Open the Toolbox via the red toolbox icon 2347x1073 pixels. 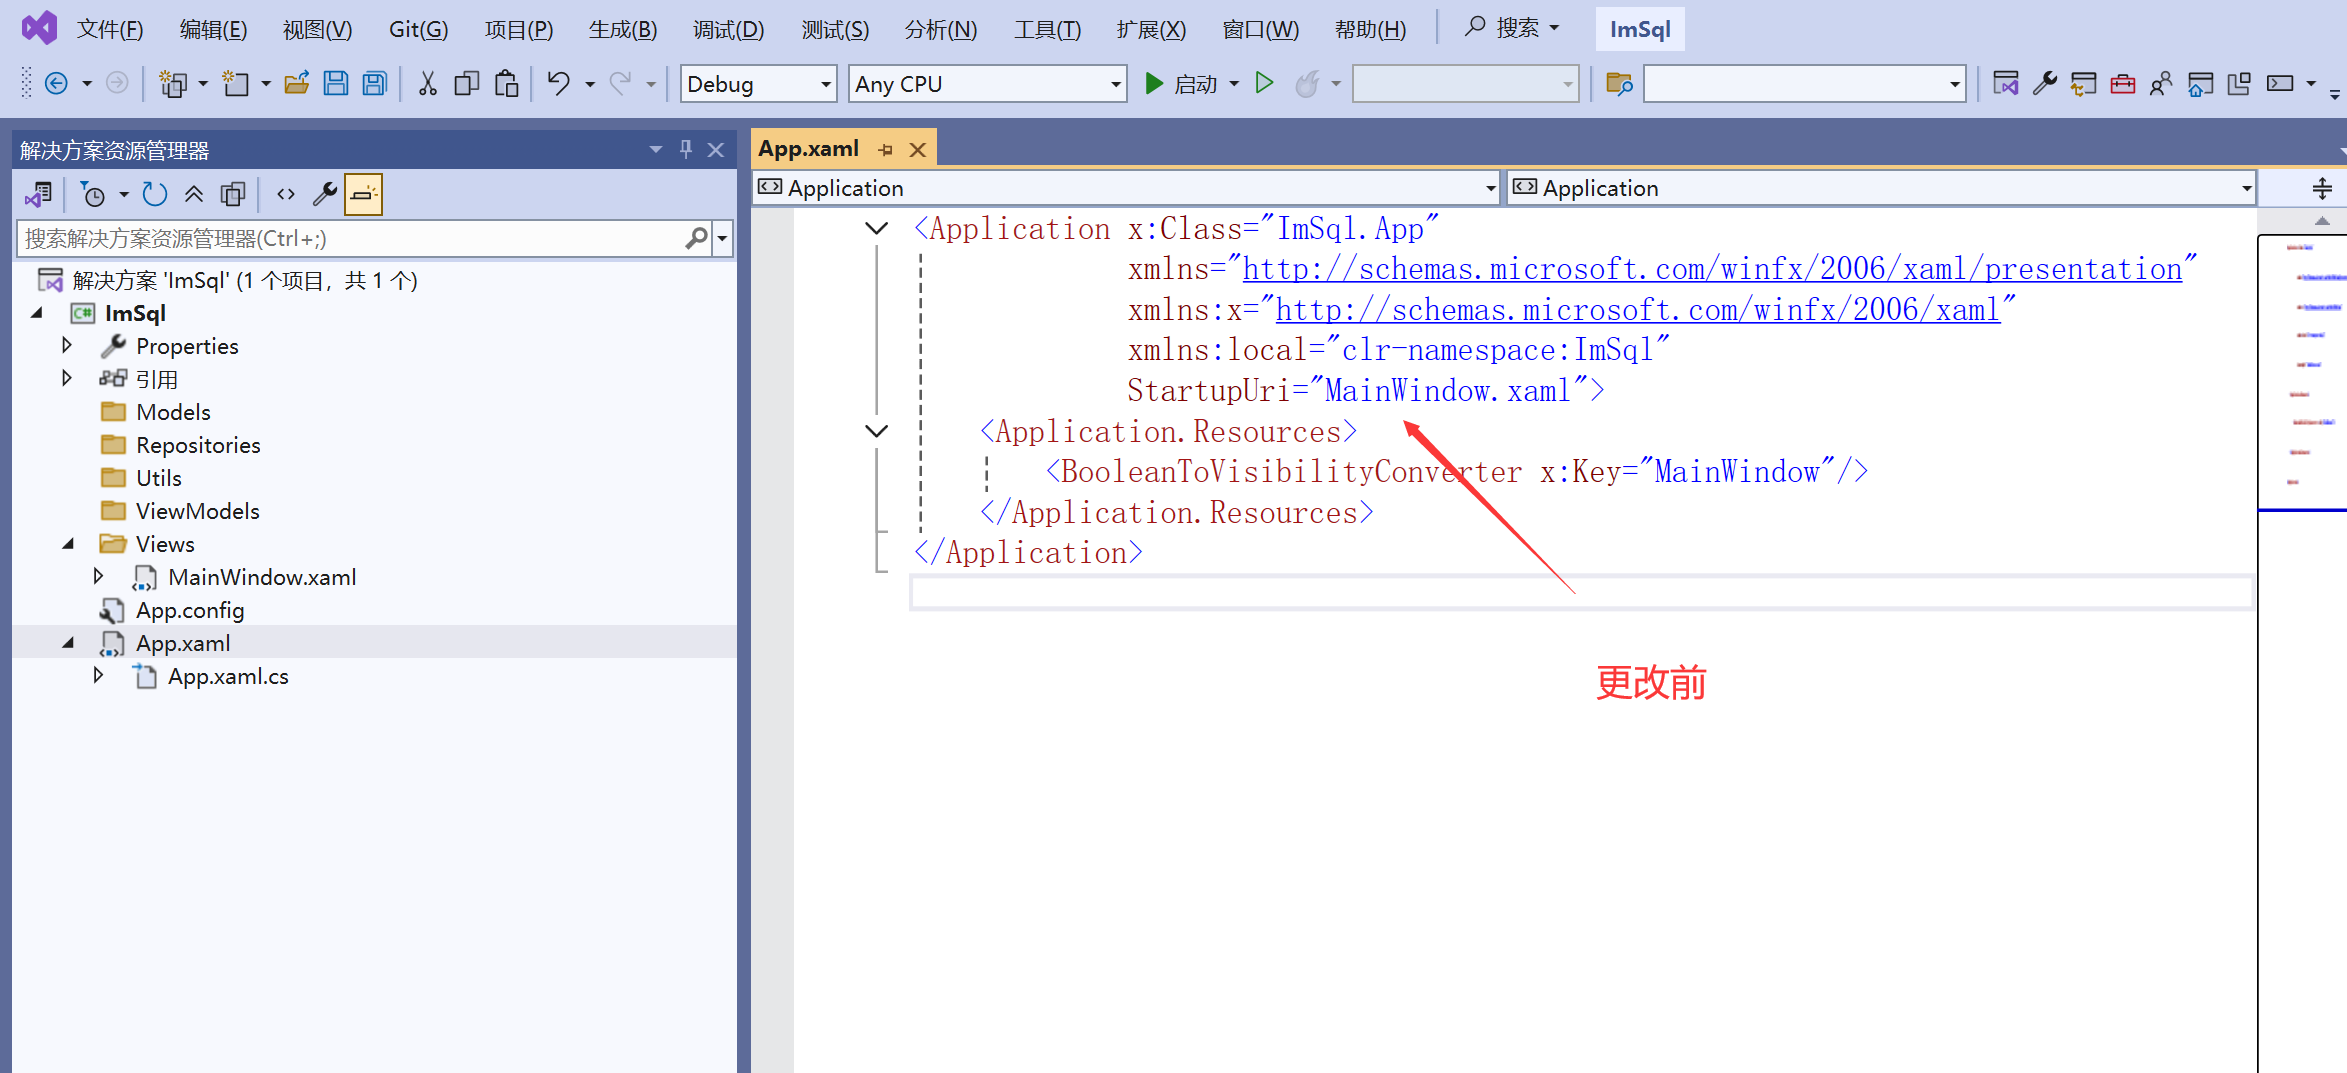2123,84
